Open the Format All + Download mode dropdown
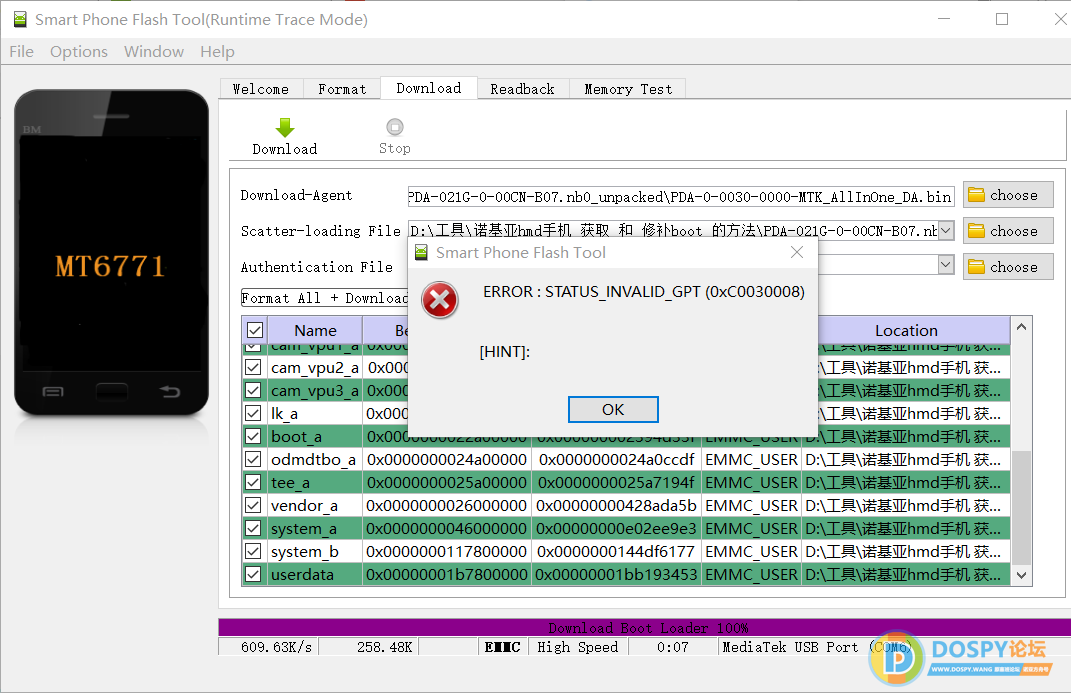 325,298
